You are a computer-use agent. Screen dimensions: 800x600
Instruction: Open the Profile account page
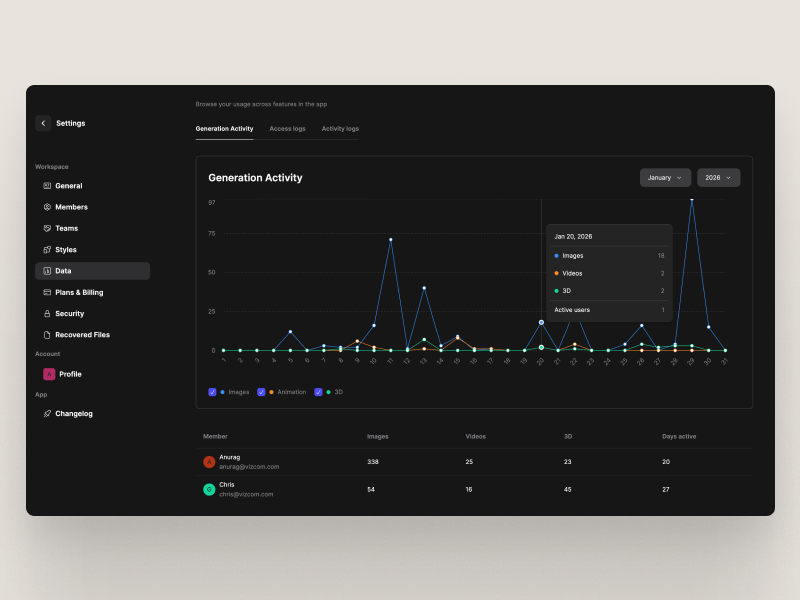70,374
